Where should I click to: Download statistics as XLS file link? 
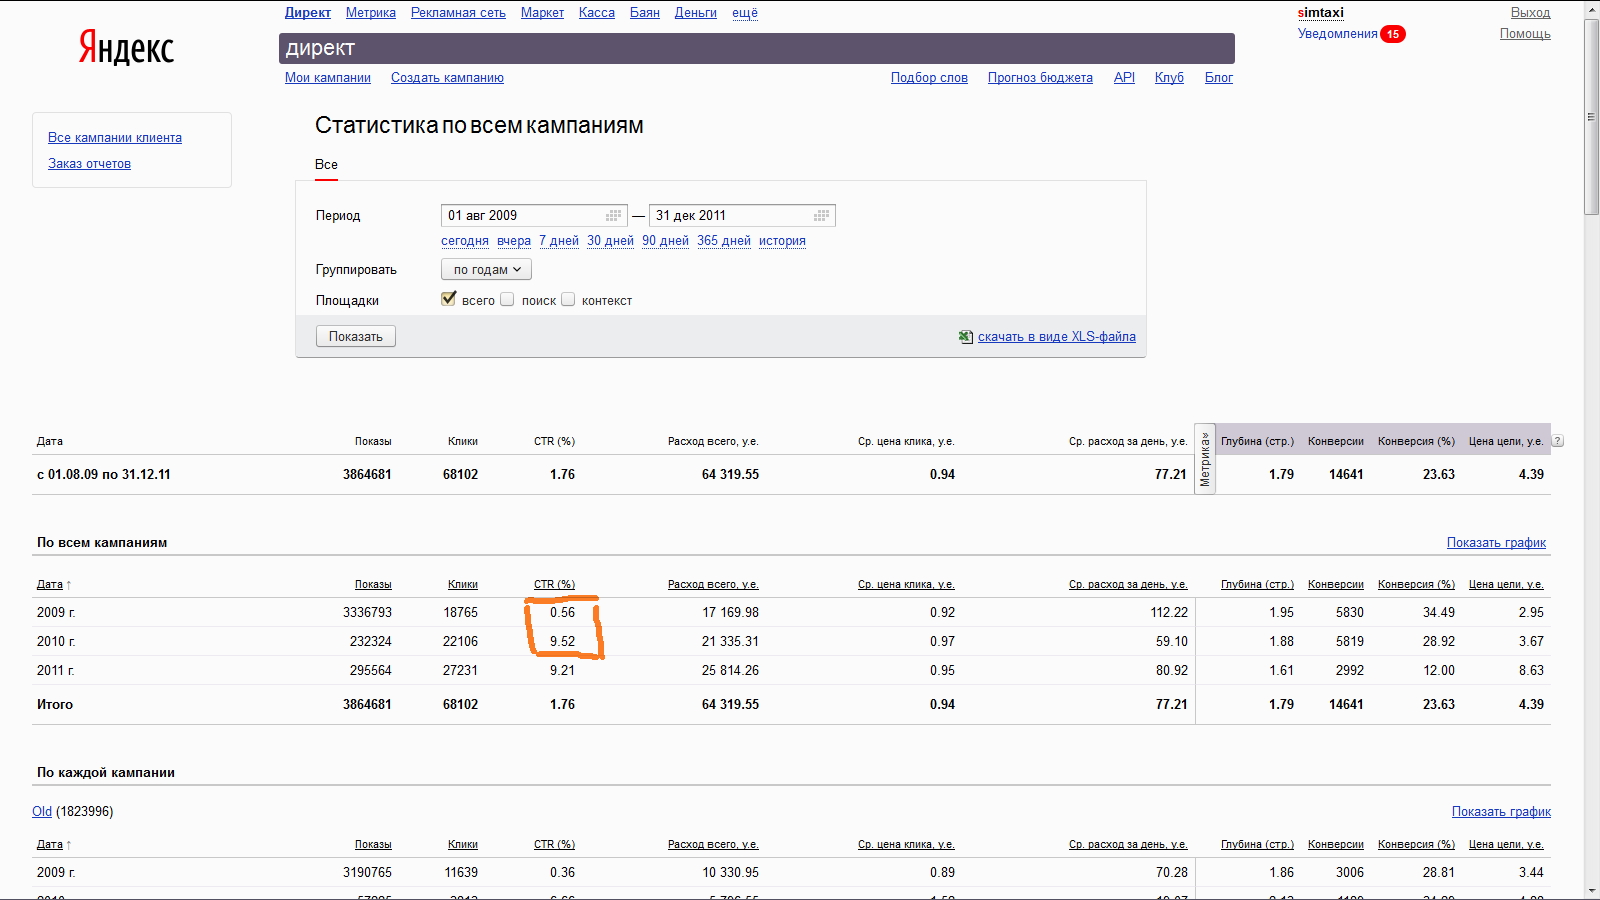1057,337
